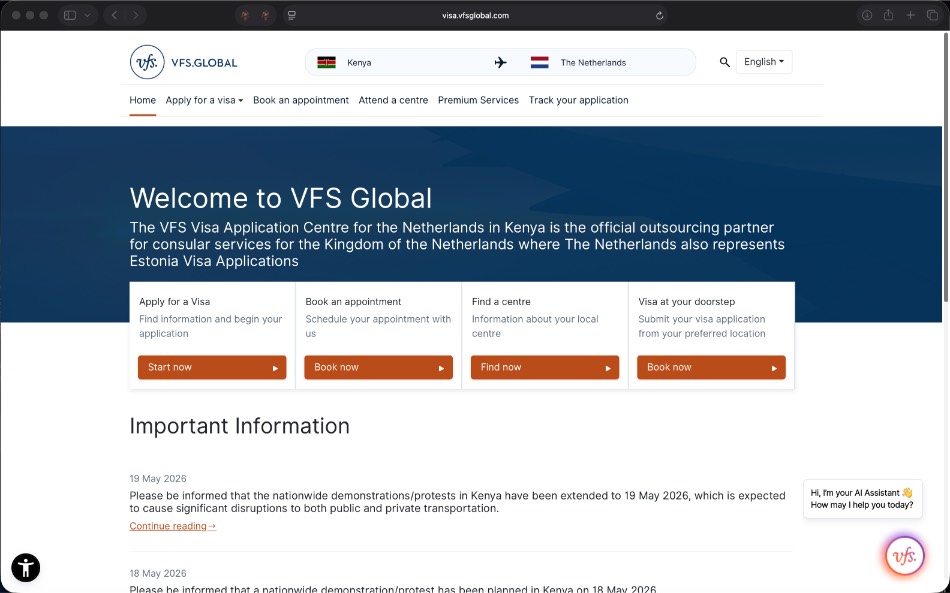This screenshot has width=950, height=593.
Task: Click the Safari share icon
Action: point(888,15)
